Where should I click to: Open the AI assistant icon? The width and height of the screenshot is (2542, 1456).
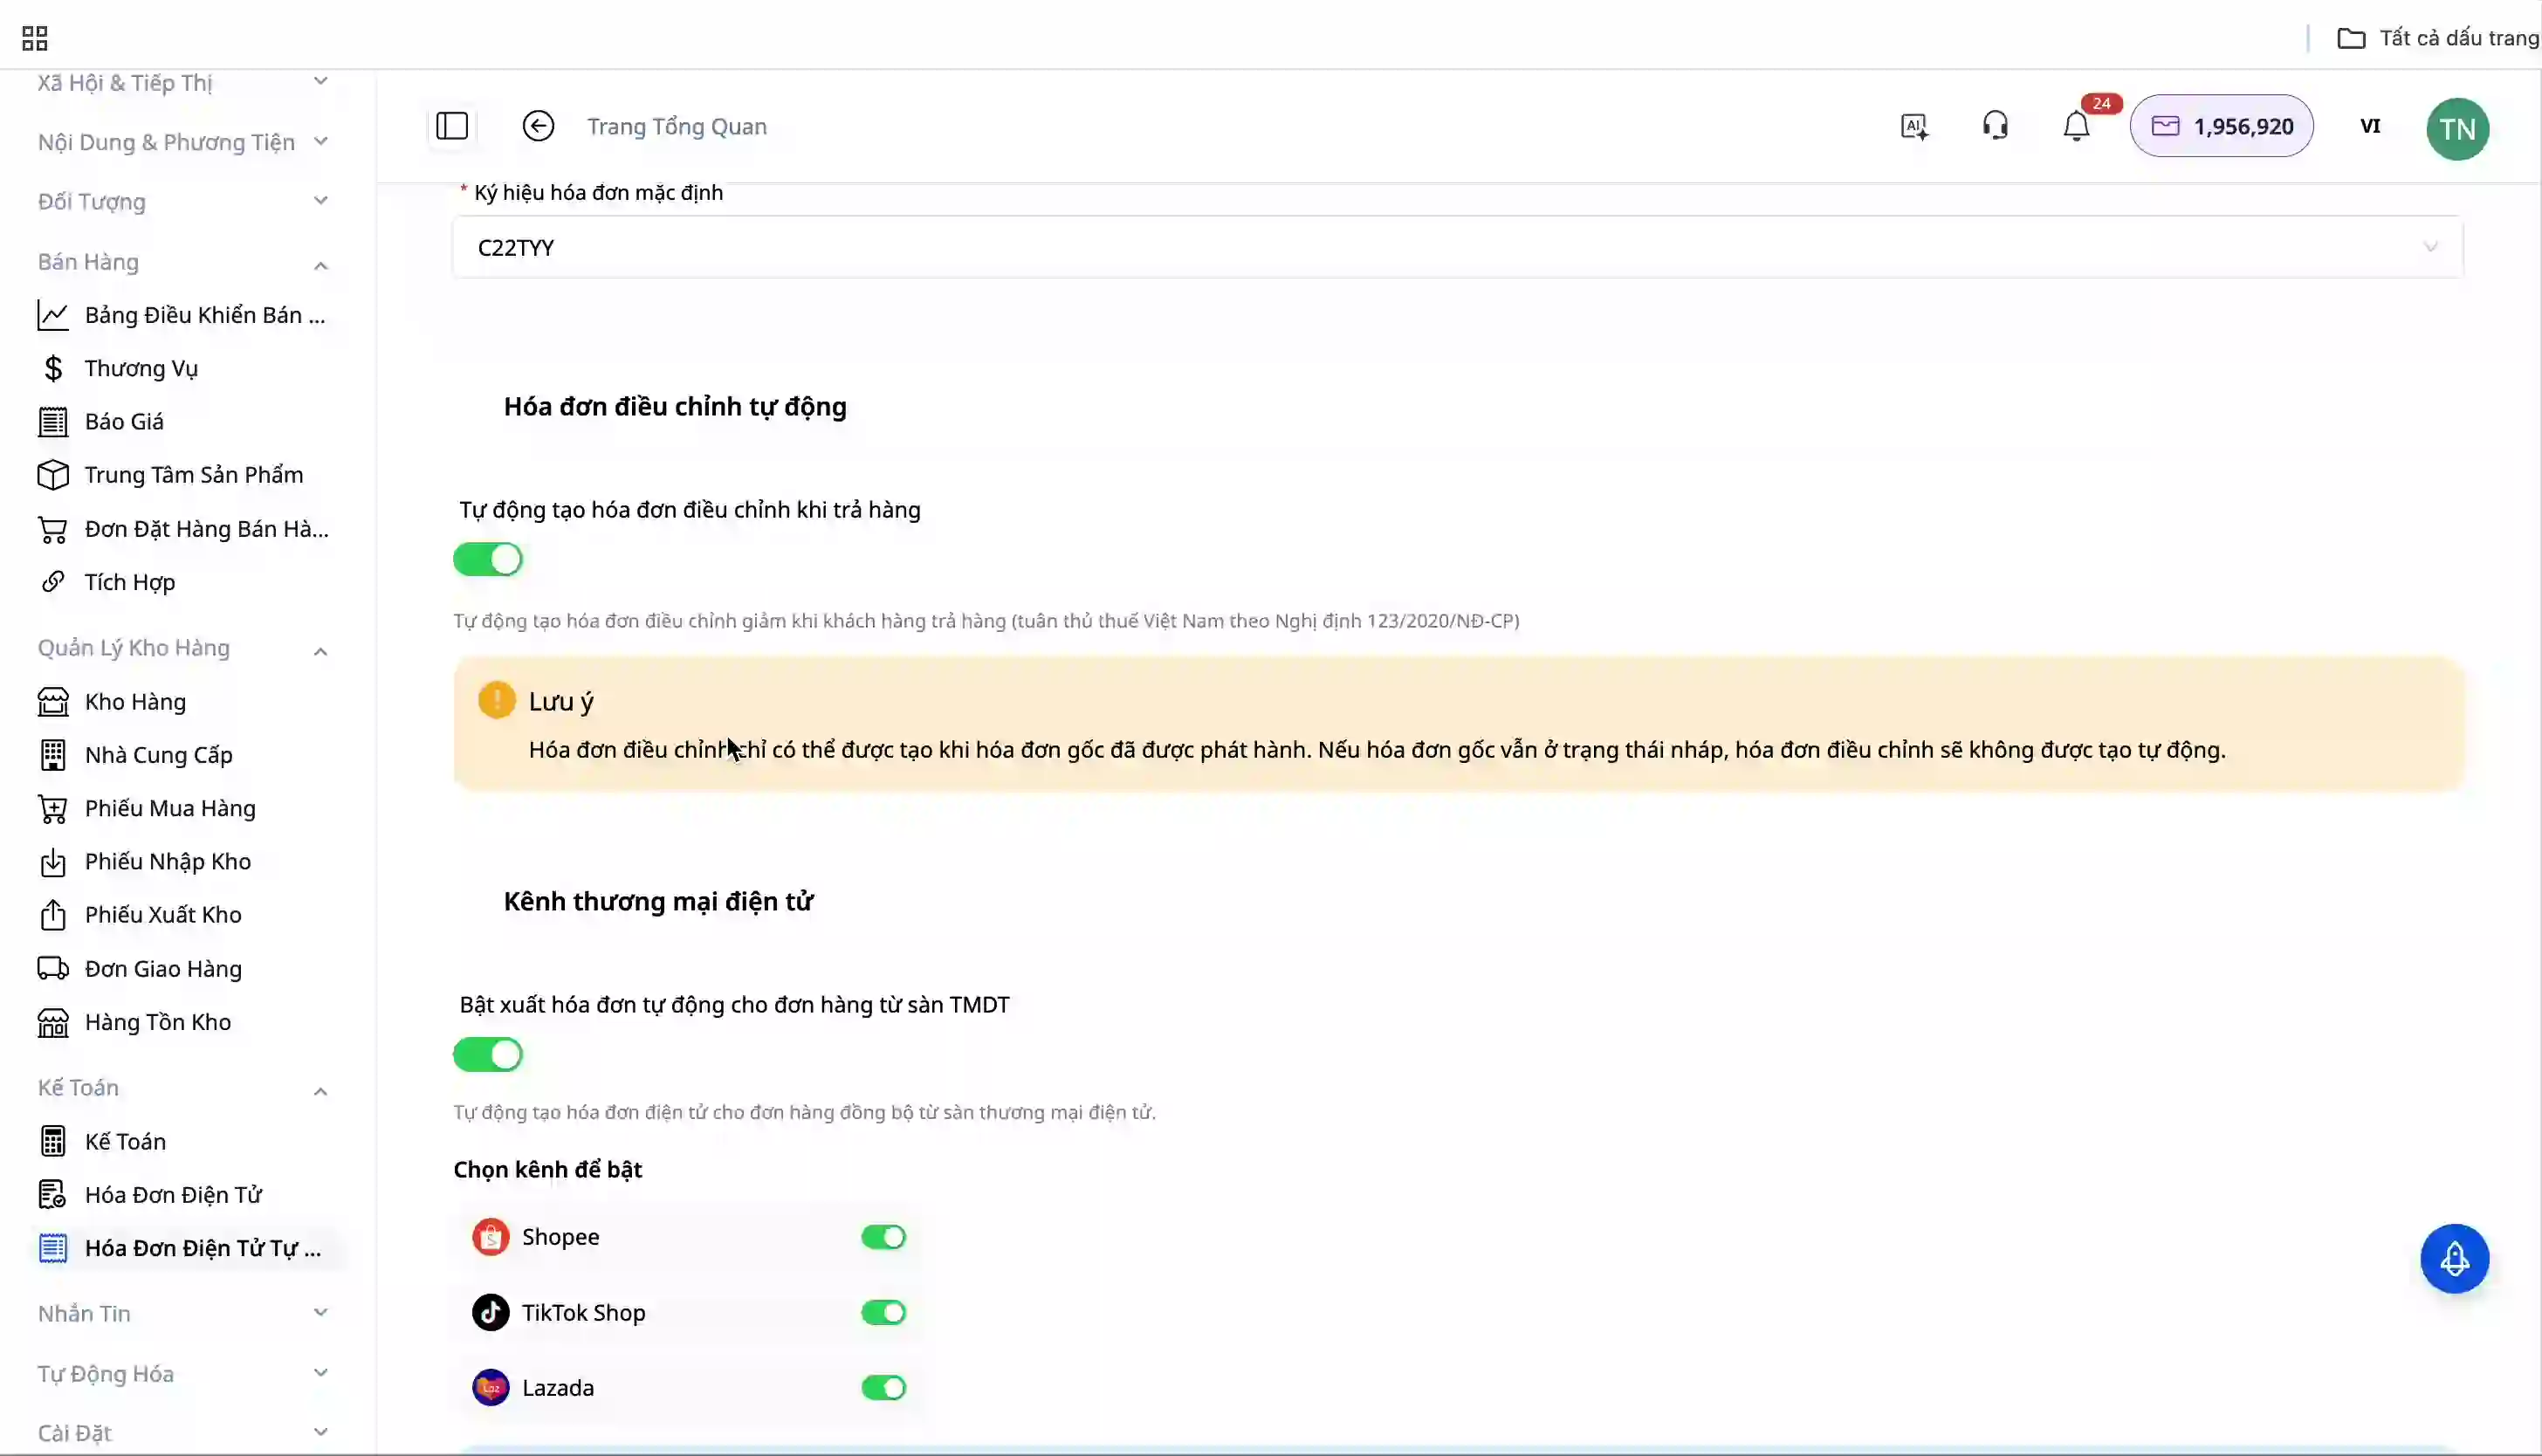pyautogui.click(x=1914, y=126)
